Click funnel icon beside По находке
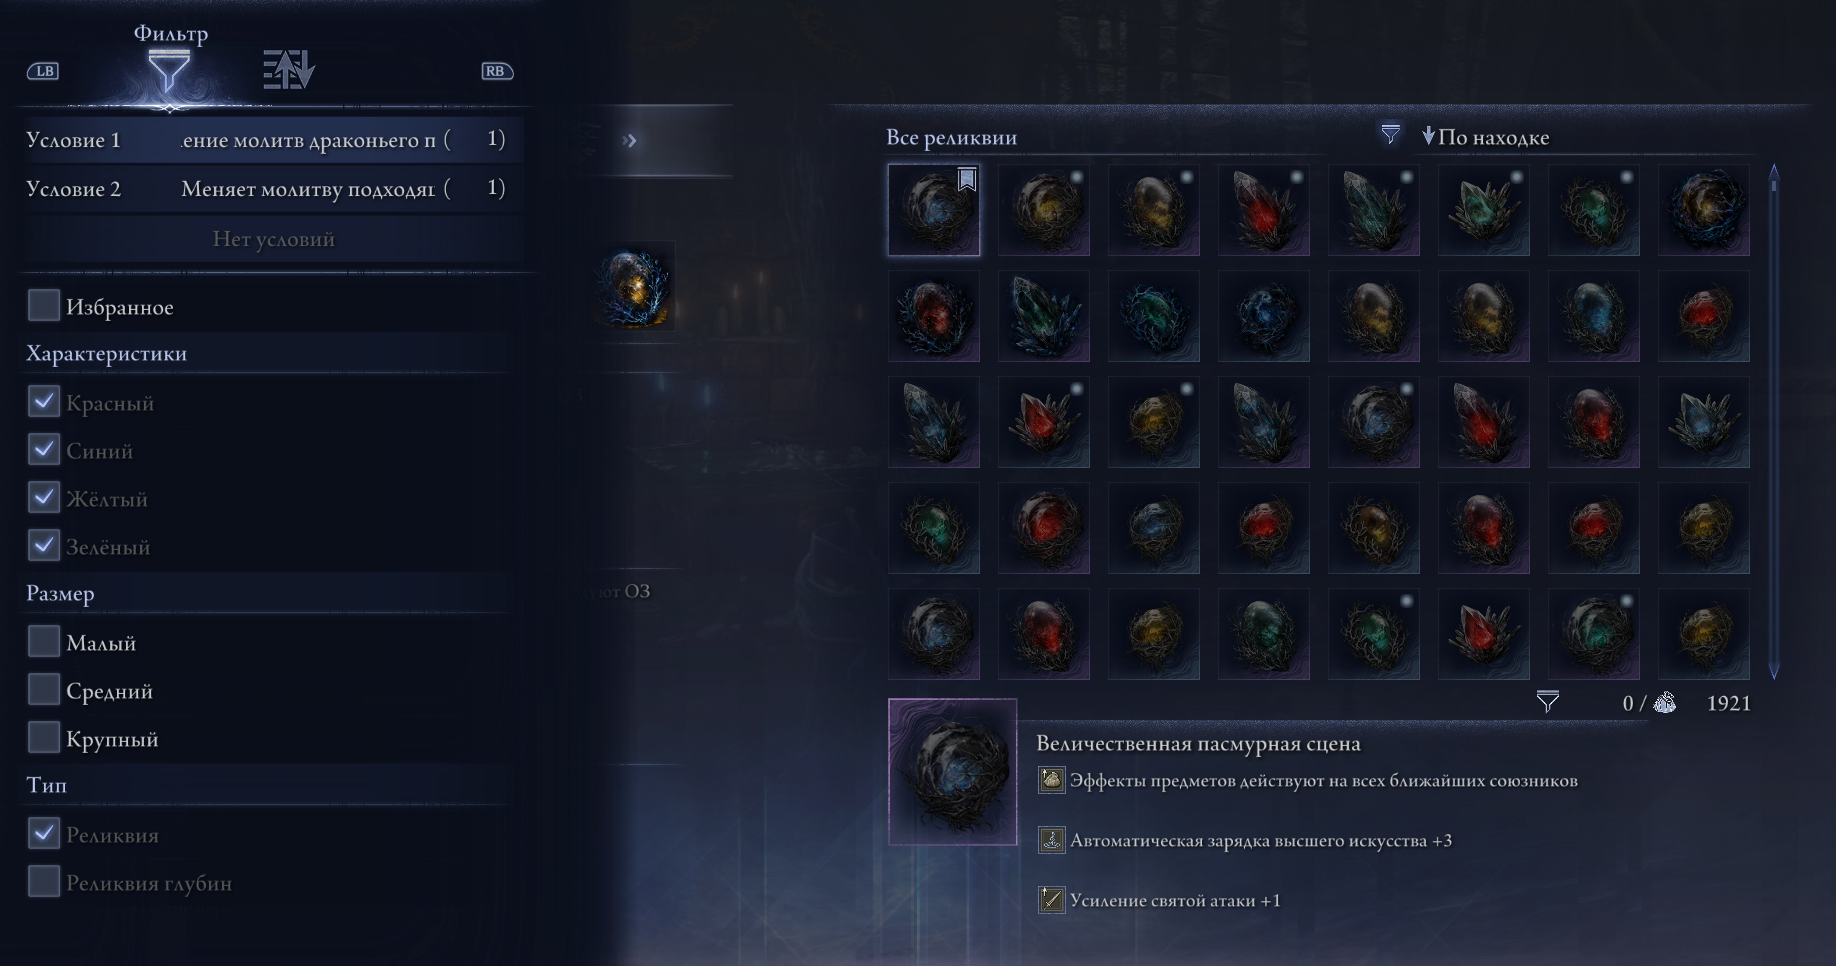 coord(1390,134)
